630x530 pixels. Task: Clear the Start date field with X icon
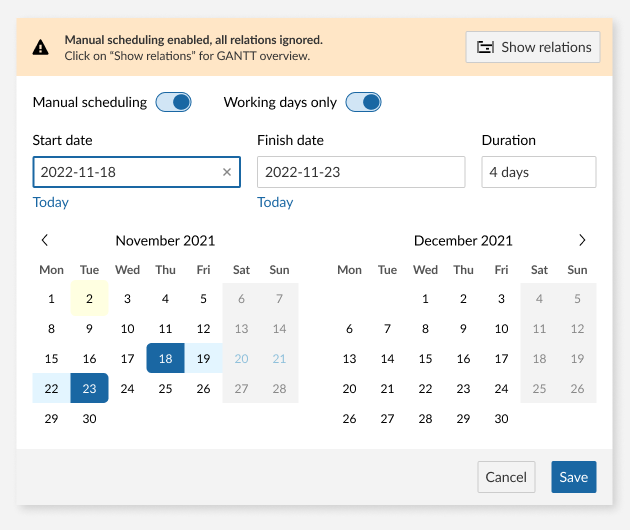(227, 172)
